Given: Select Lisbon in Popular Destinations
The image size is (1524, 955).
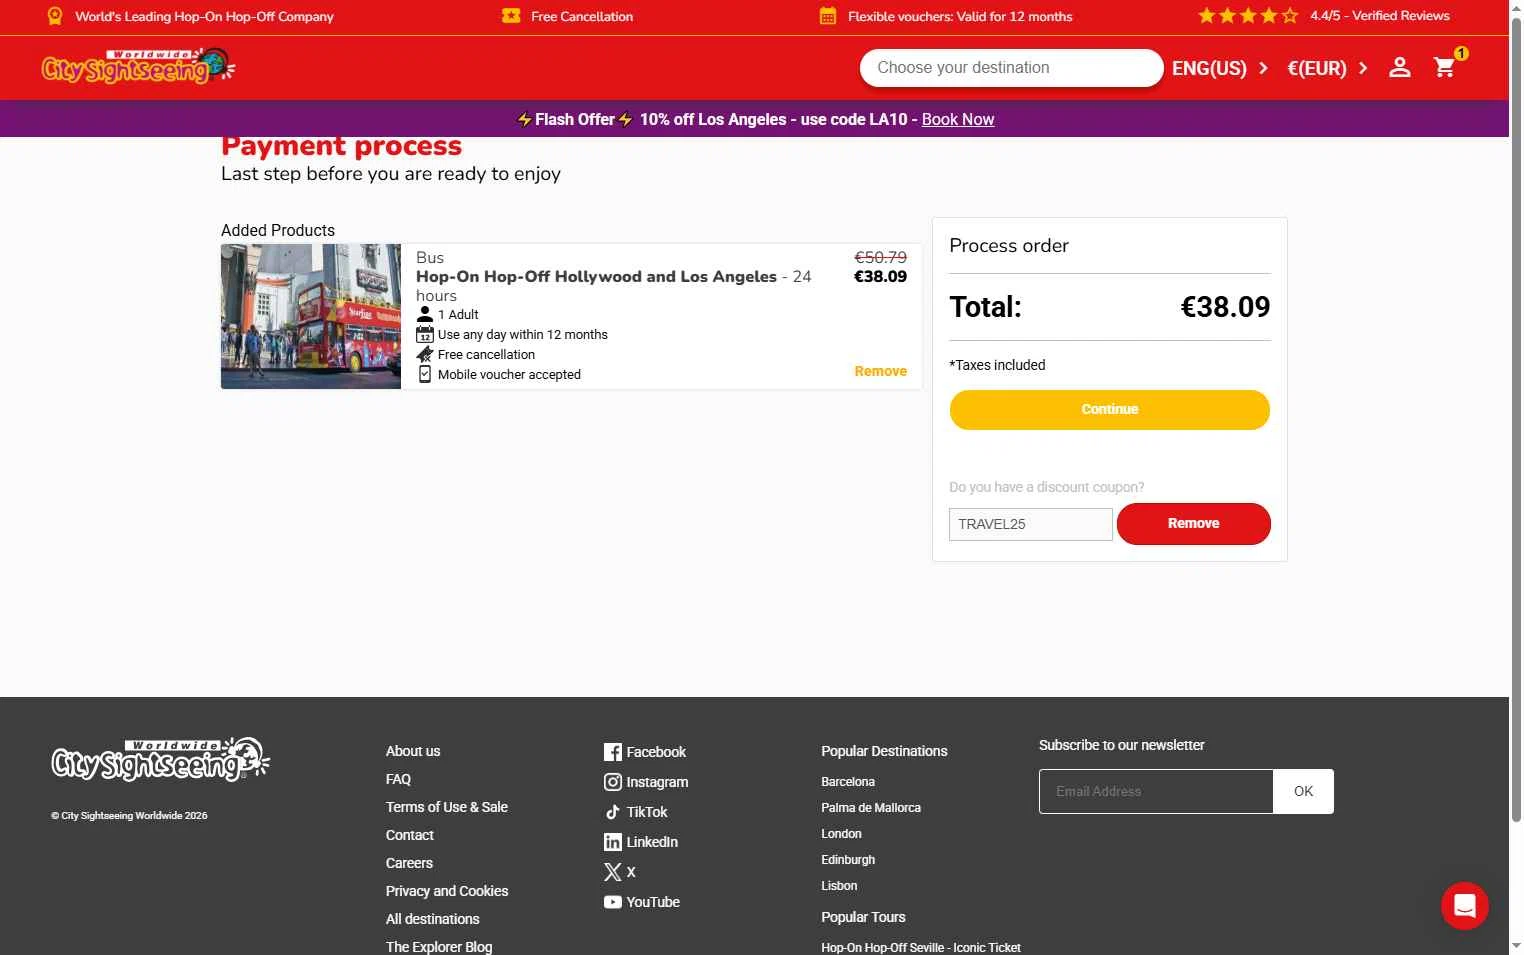Looking at the screenshot, I should 839,886.
